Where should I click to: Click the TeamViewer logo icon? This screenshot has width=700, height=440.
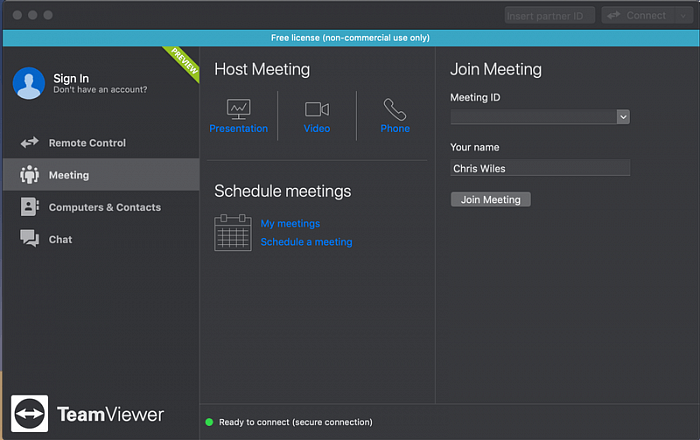[30, 414]
